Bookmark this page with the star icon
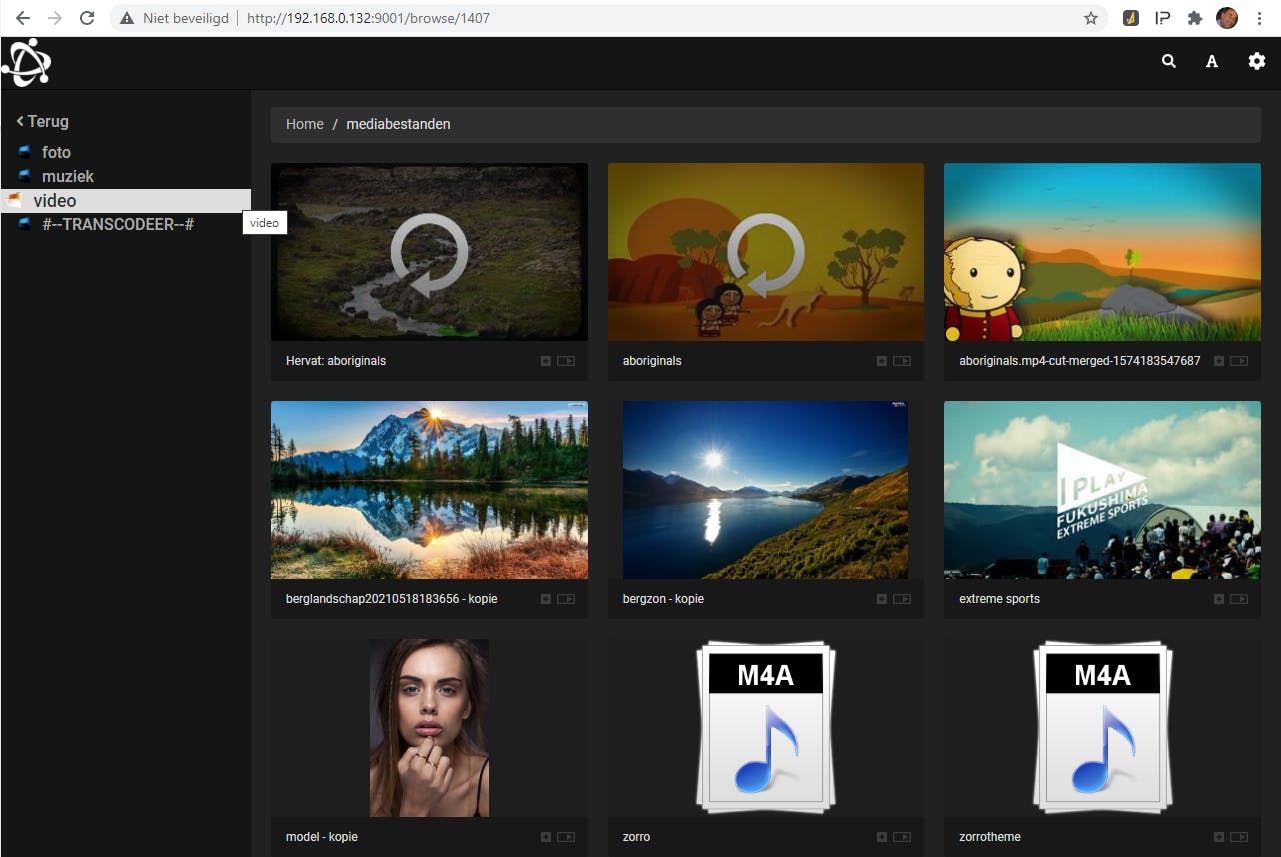 tap(1091, 18)
